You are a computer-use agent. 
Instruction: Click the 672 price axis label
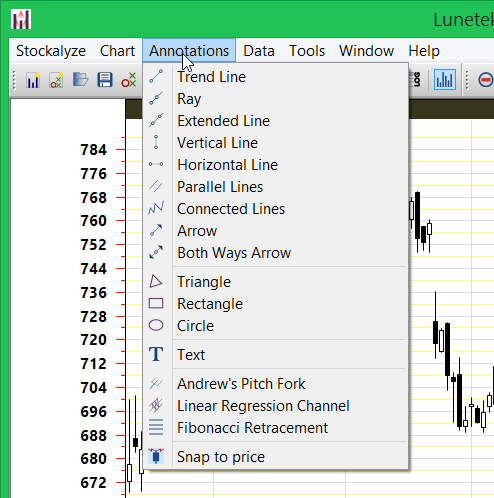(94, 482)
